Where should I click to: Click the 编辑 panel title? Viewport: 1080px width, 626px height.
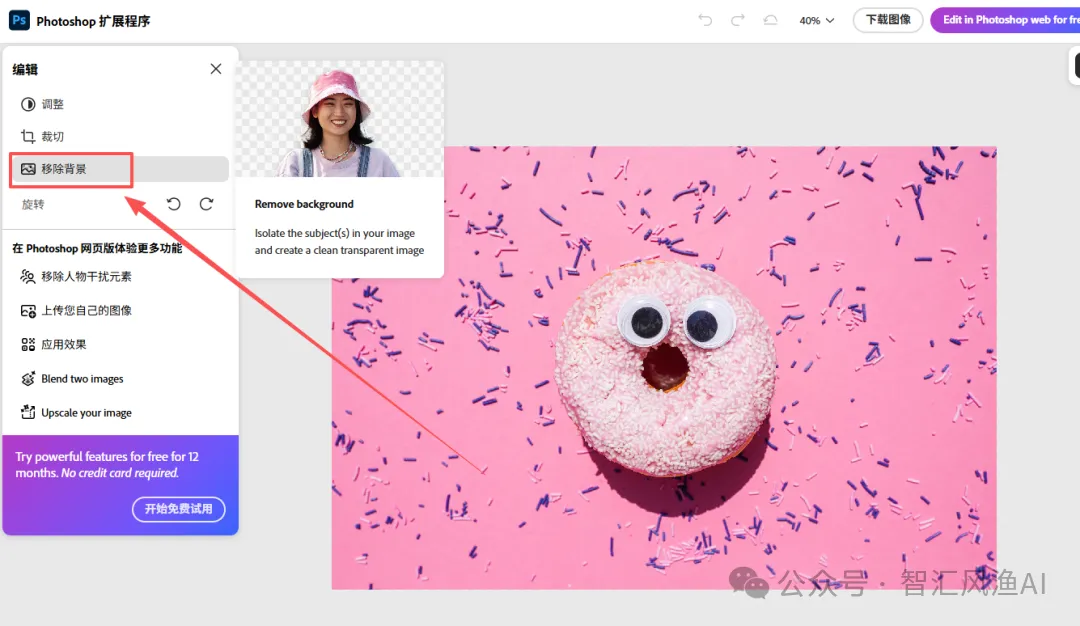pyautogui.click(x=25, y=69)
